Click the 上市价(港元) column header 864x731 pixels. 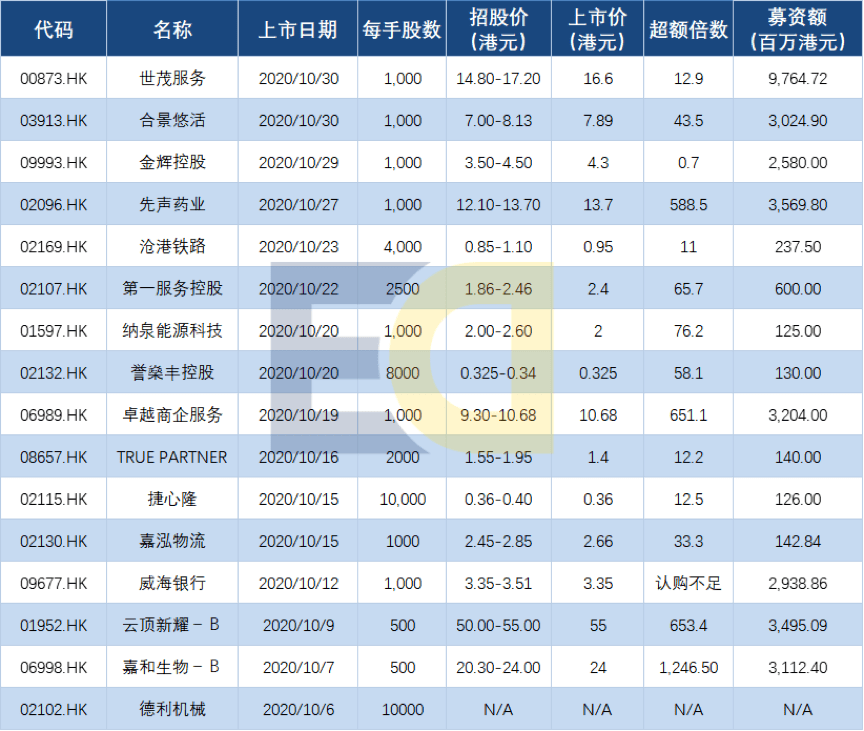[598, 29]
